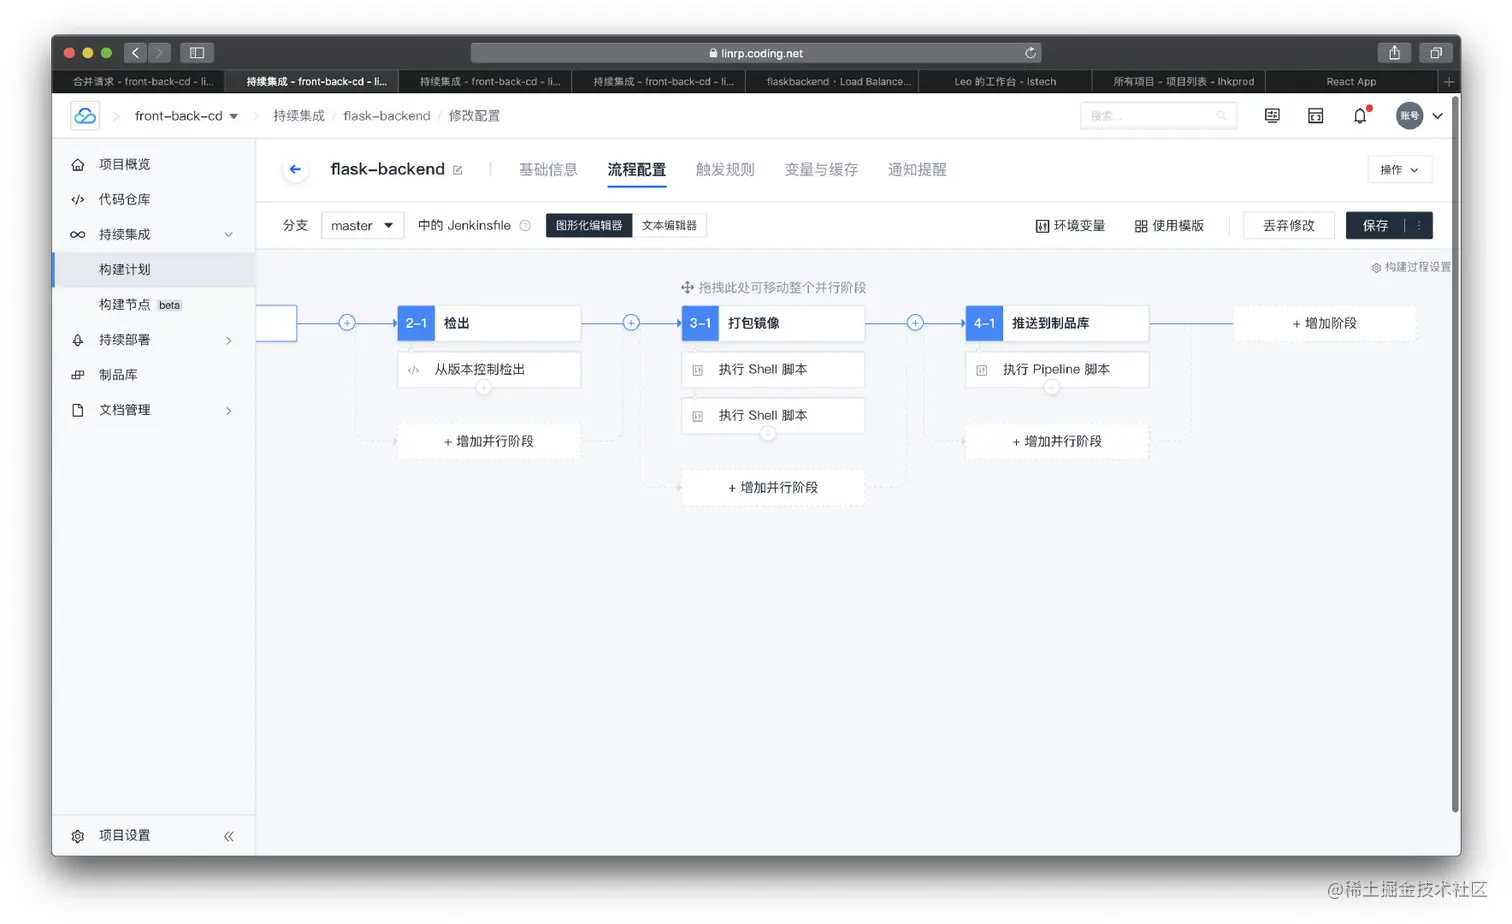The height and width of the screenshot is (924, 1512).
Task: Click the help icon beside Jenkinsfile
Action: click(525, 226)
